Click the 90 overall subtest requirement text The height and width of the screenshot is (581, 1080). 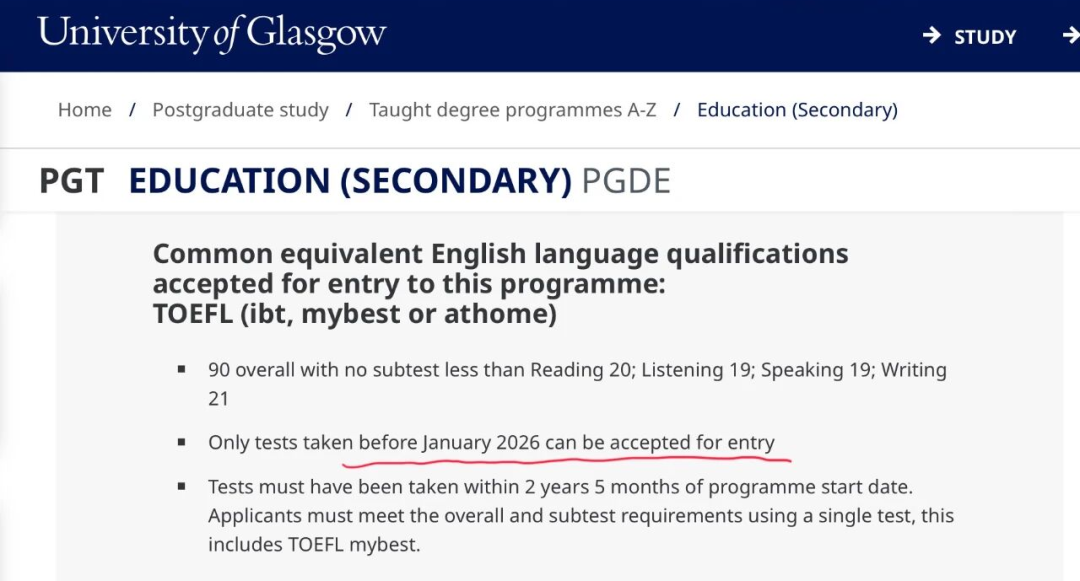576,370
